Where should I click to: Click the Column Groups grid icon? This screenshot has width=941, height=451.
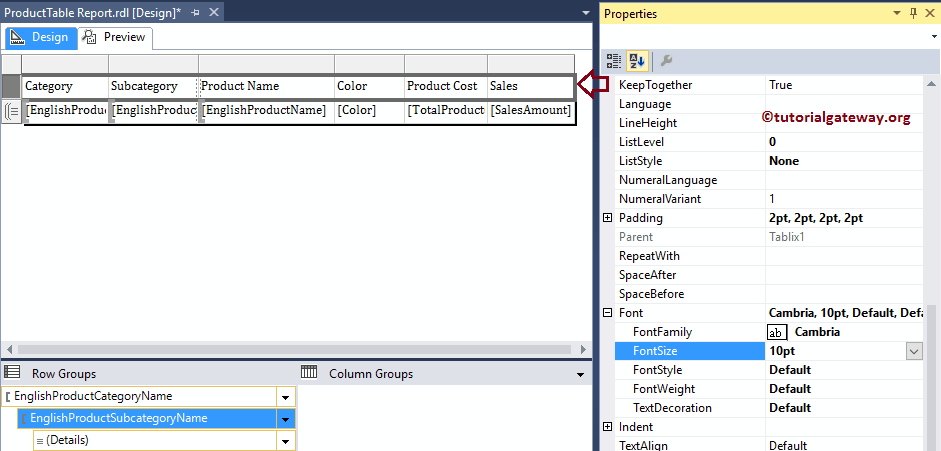310,373
